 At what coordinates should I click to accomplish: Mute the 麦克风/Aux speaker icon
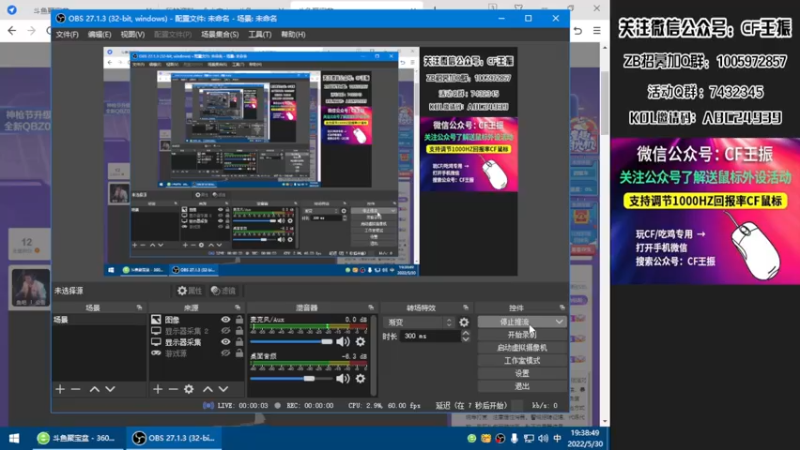tap(343, 342)
